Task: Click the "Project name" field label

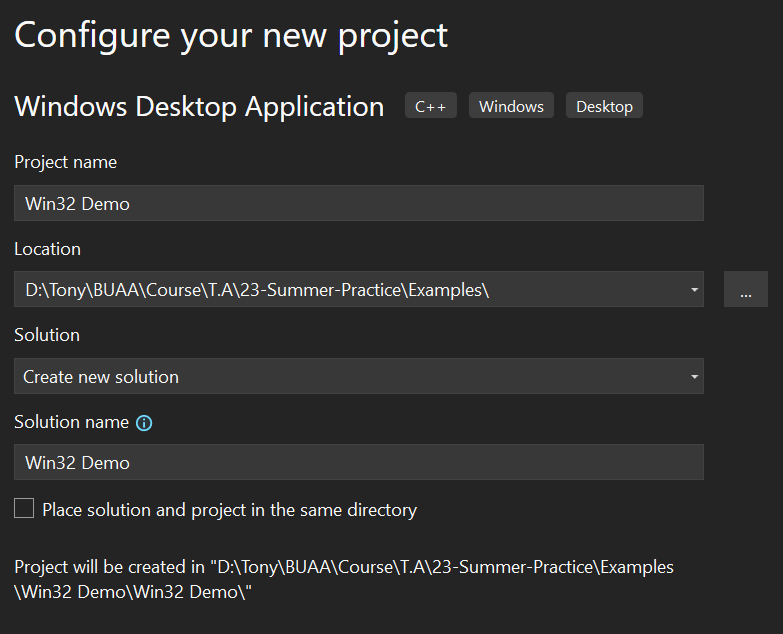Action: pyautogui.click(x=65, y=162)
